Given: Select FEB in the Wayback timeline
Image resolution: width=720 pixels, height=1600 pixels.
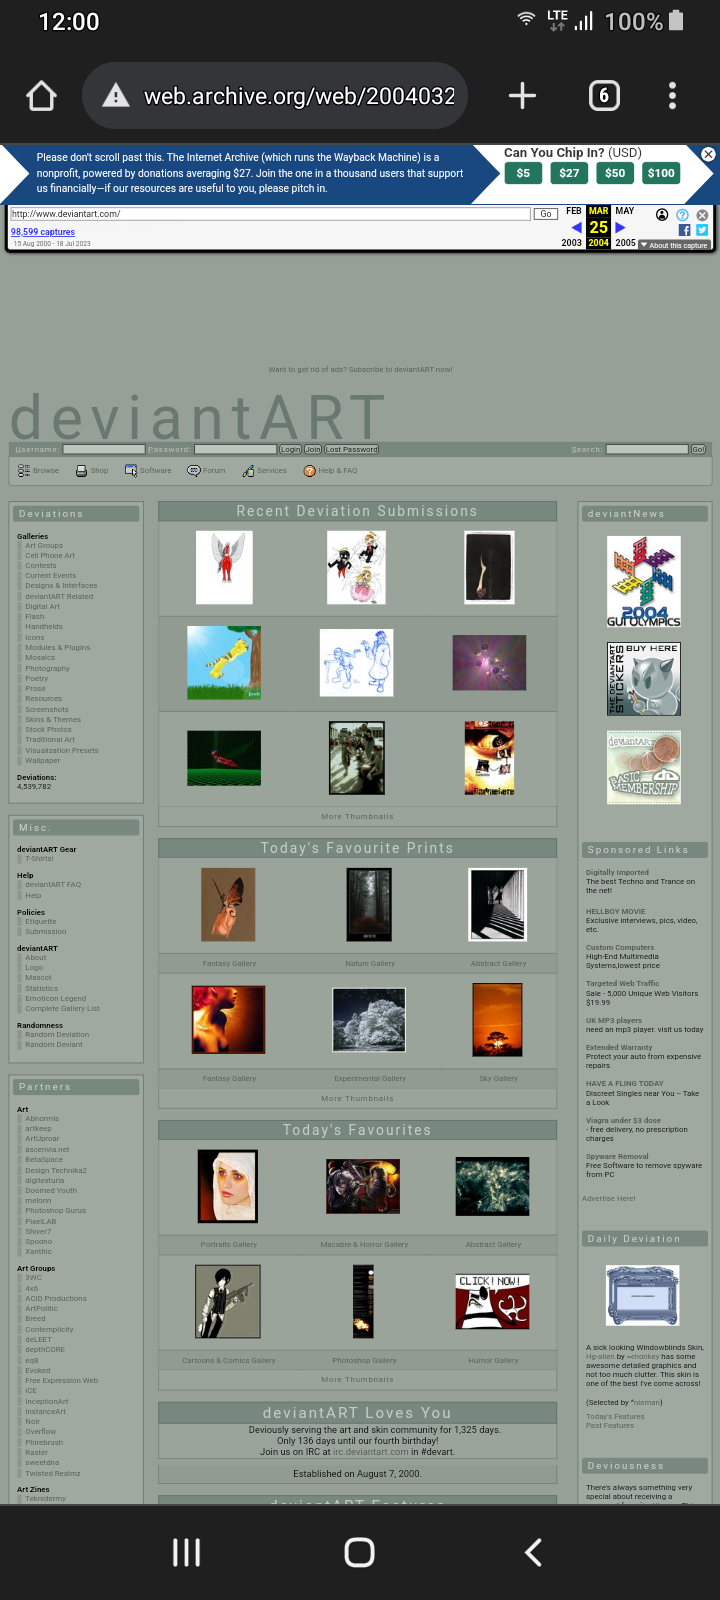Looking at the screenshot, I should point(573,211).
